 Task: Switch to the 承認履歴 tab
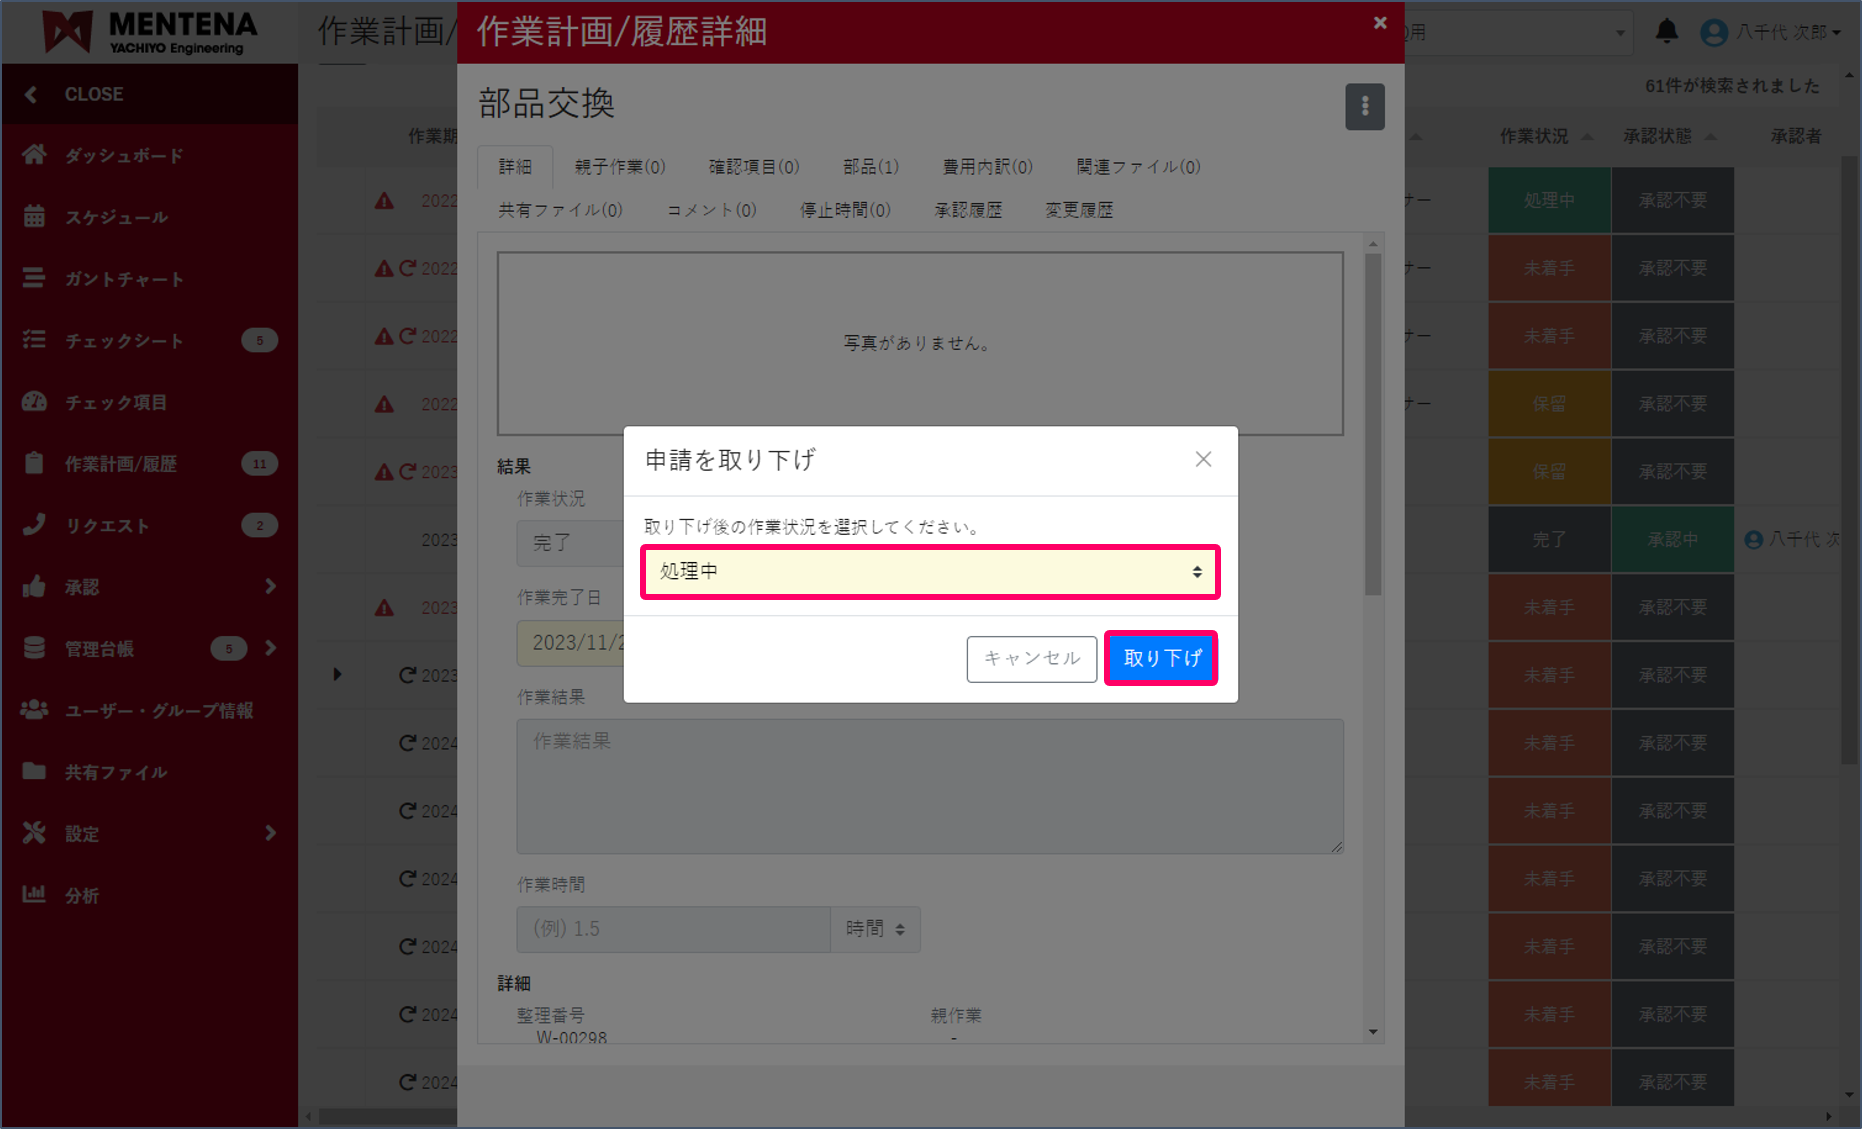pyautogui.click(x=967, y=209)
